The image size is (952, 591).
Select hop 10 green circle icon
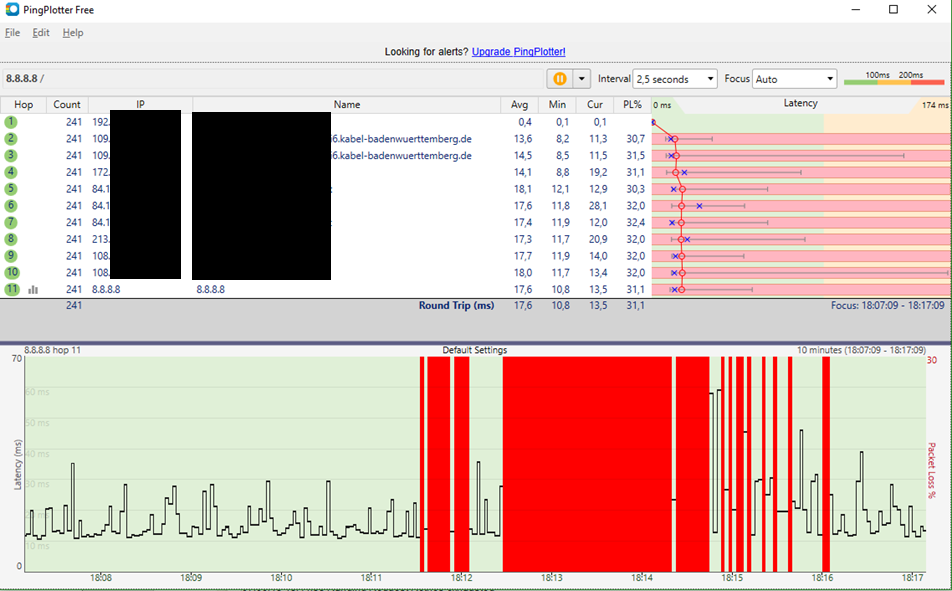tap(12, 272)
